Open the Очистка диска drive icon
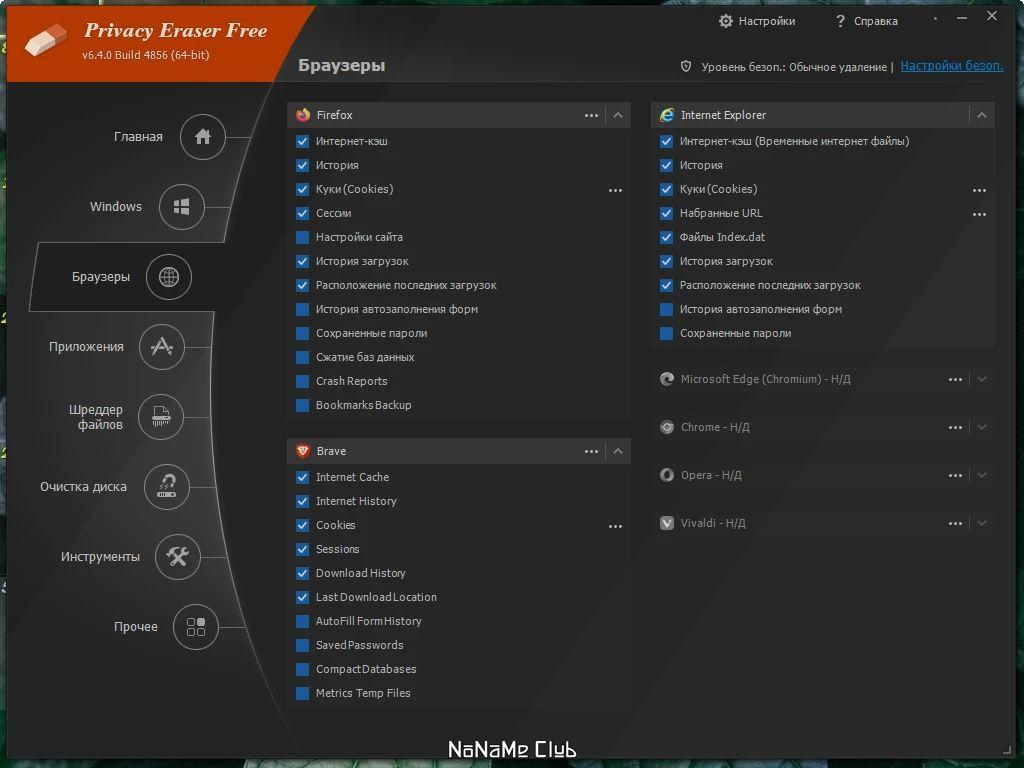Viewport: 1024px width, 768px height. coord(167,487)
